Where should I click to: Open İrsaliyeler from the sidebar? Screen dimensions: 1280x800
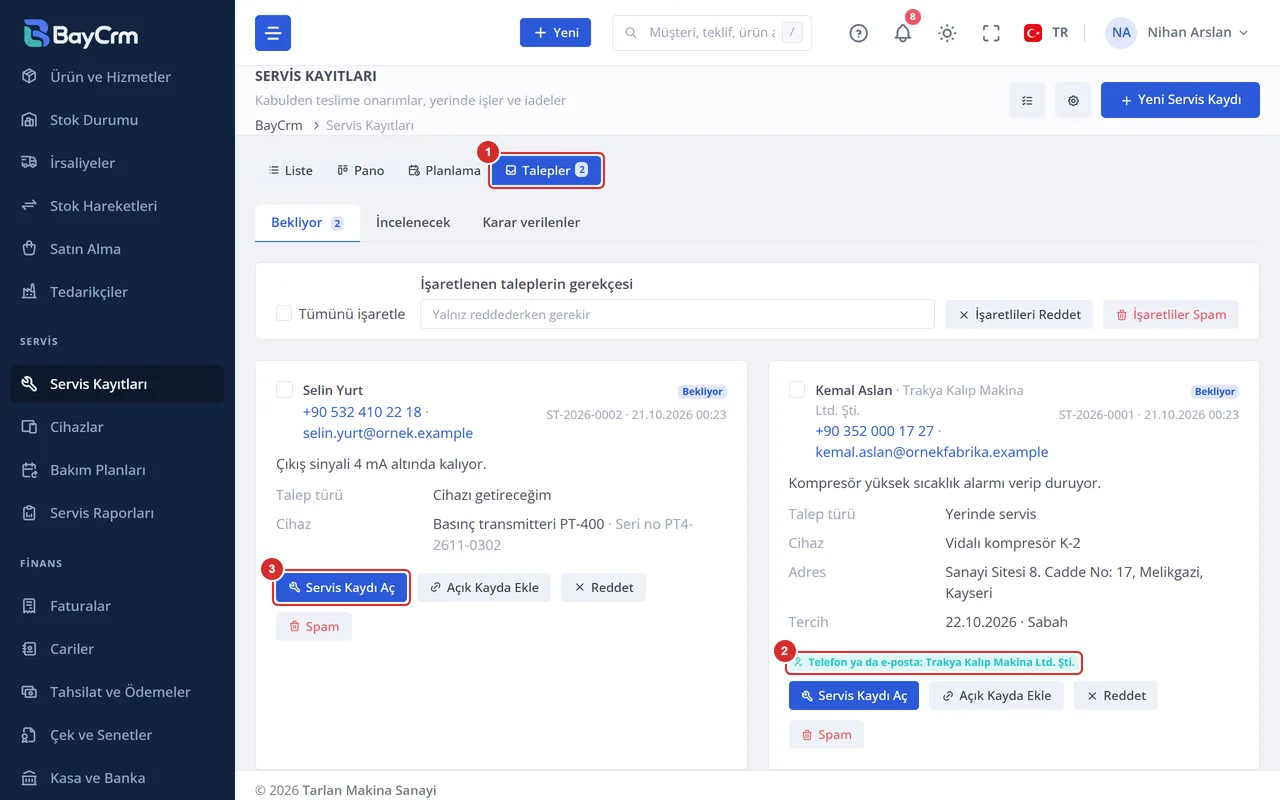pyautogui.click(x=117, y=163)
